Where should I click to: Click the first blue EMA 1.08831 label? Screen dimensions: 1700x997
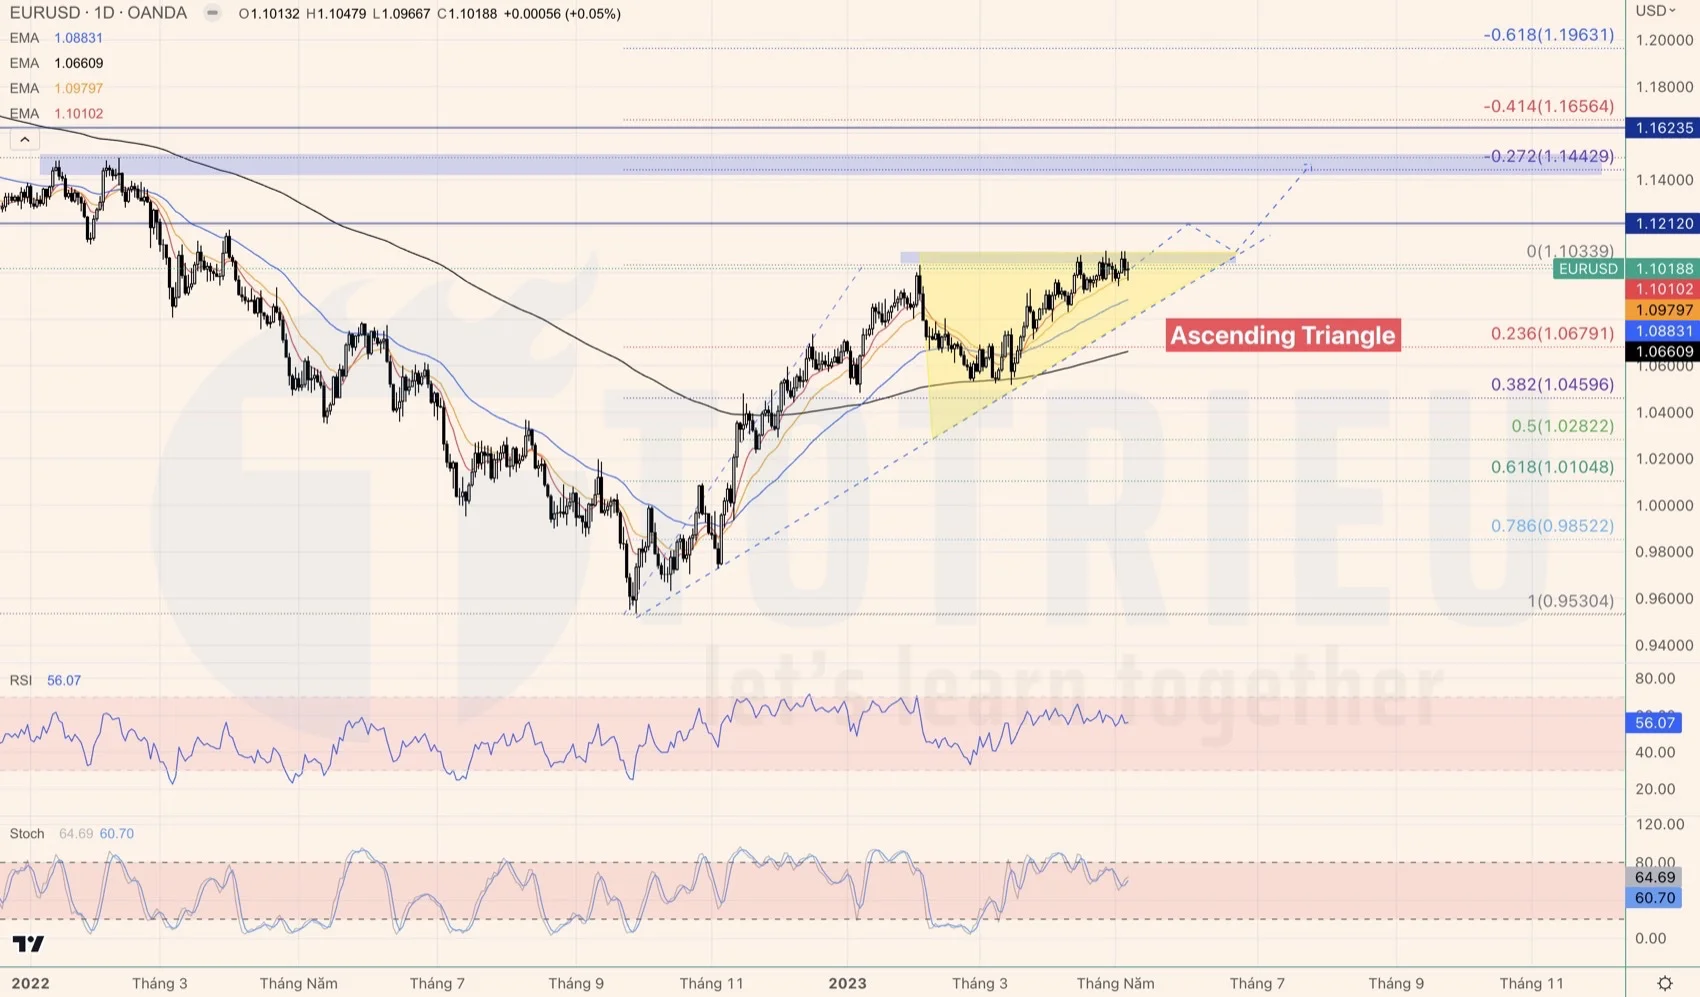[x=80, y=37]
